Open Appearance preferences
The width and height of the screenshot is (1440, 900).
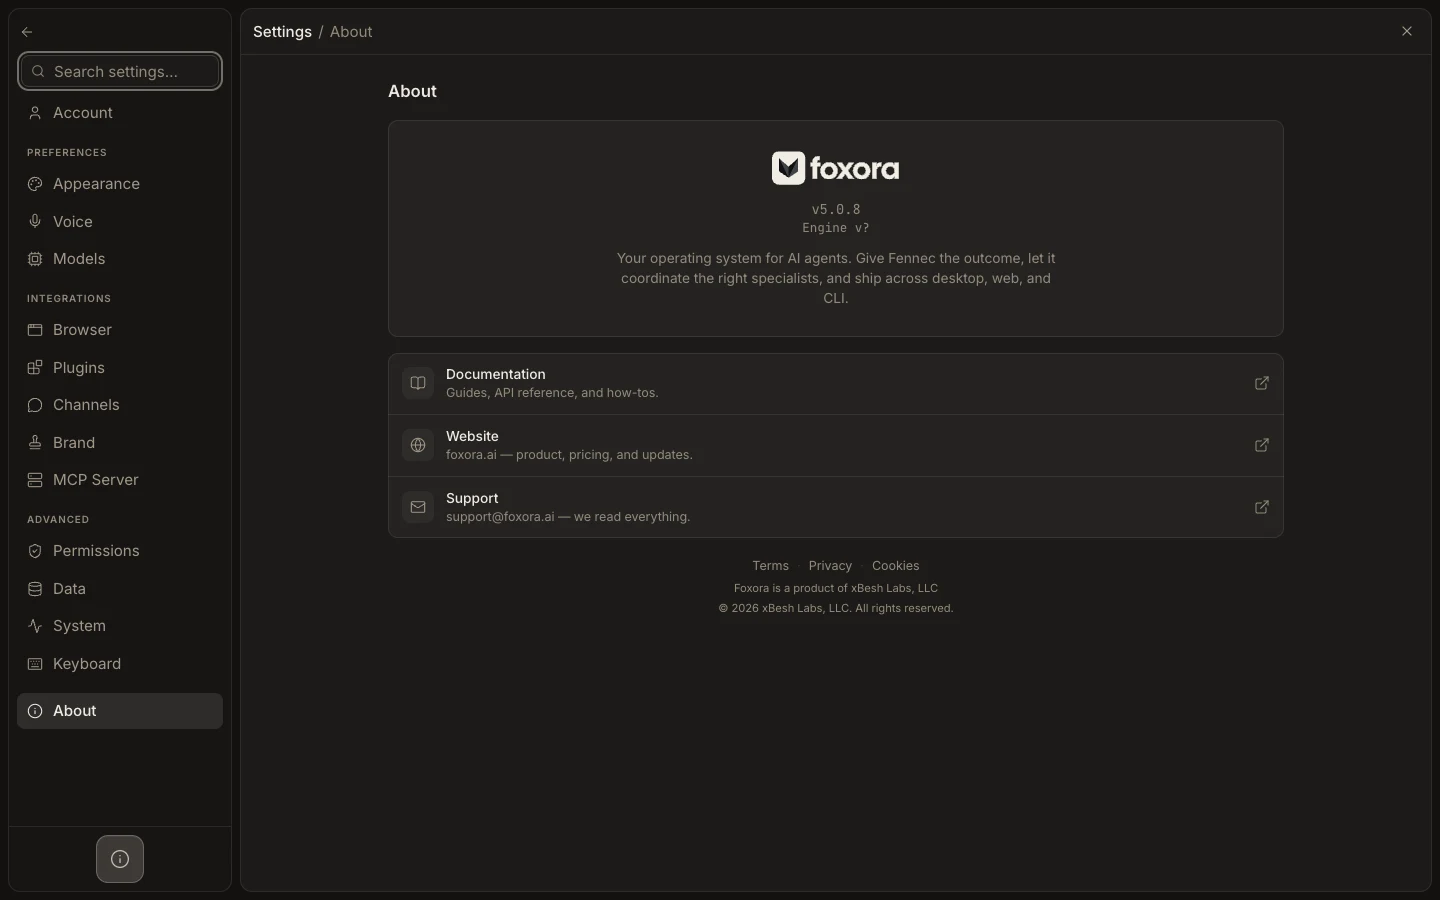pyautogui.click(x=120, y=184)
